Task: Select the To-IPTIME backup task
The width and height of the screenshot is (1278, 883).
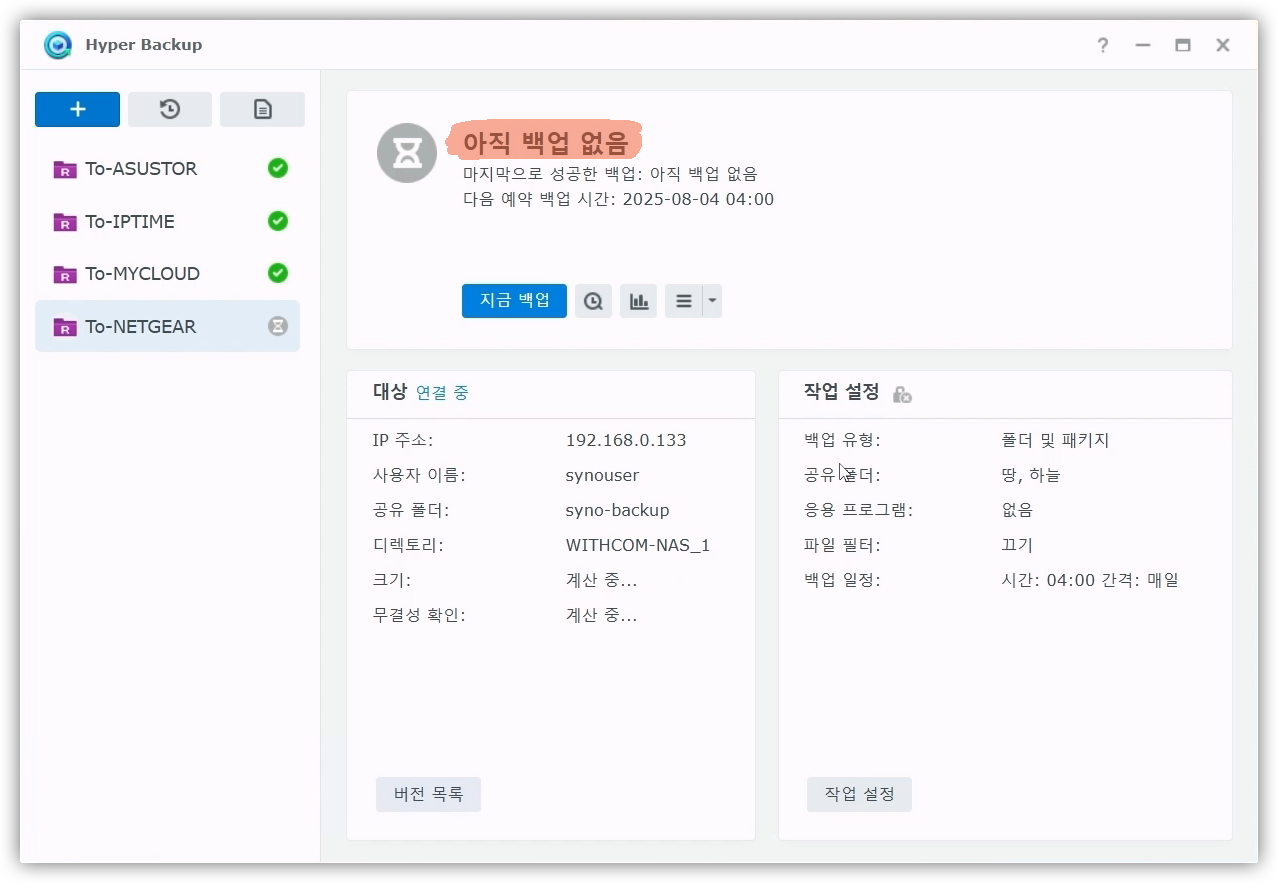Action: tap(130, 222)
